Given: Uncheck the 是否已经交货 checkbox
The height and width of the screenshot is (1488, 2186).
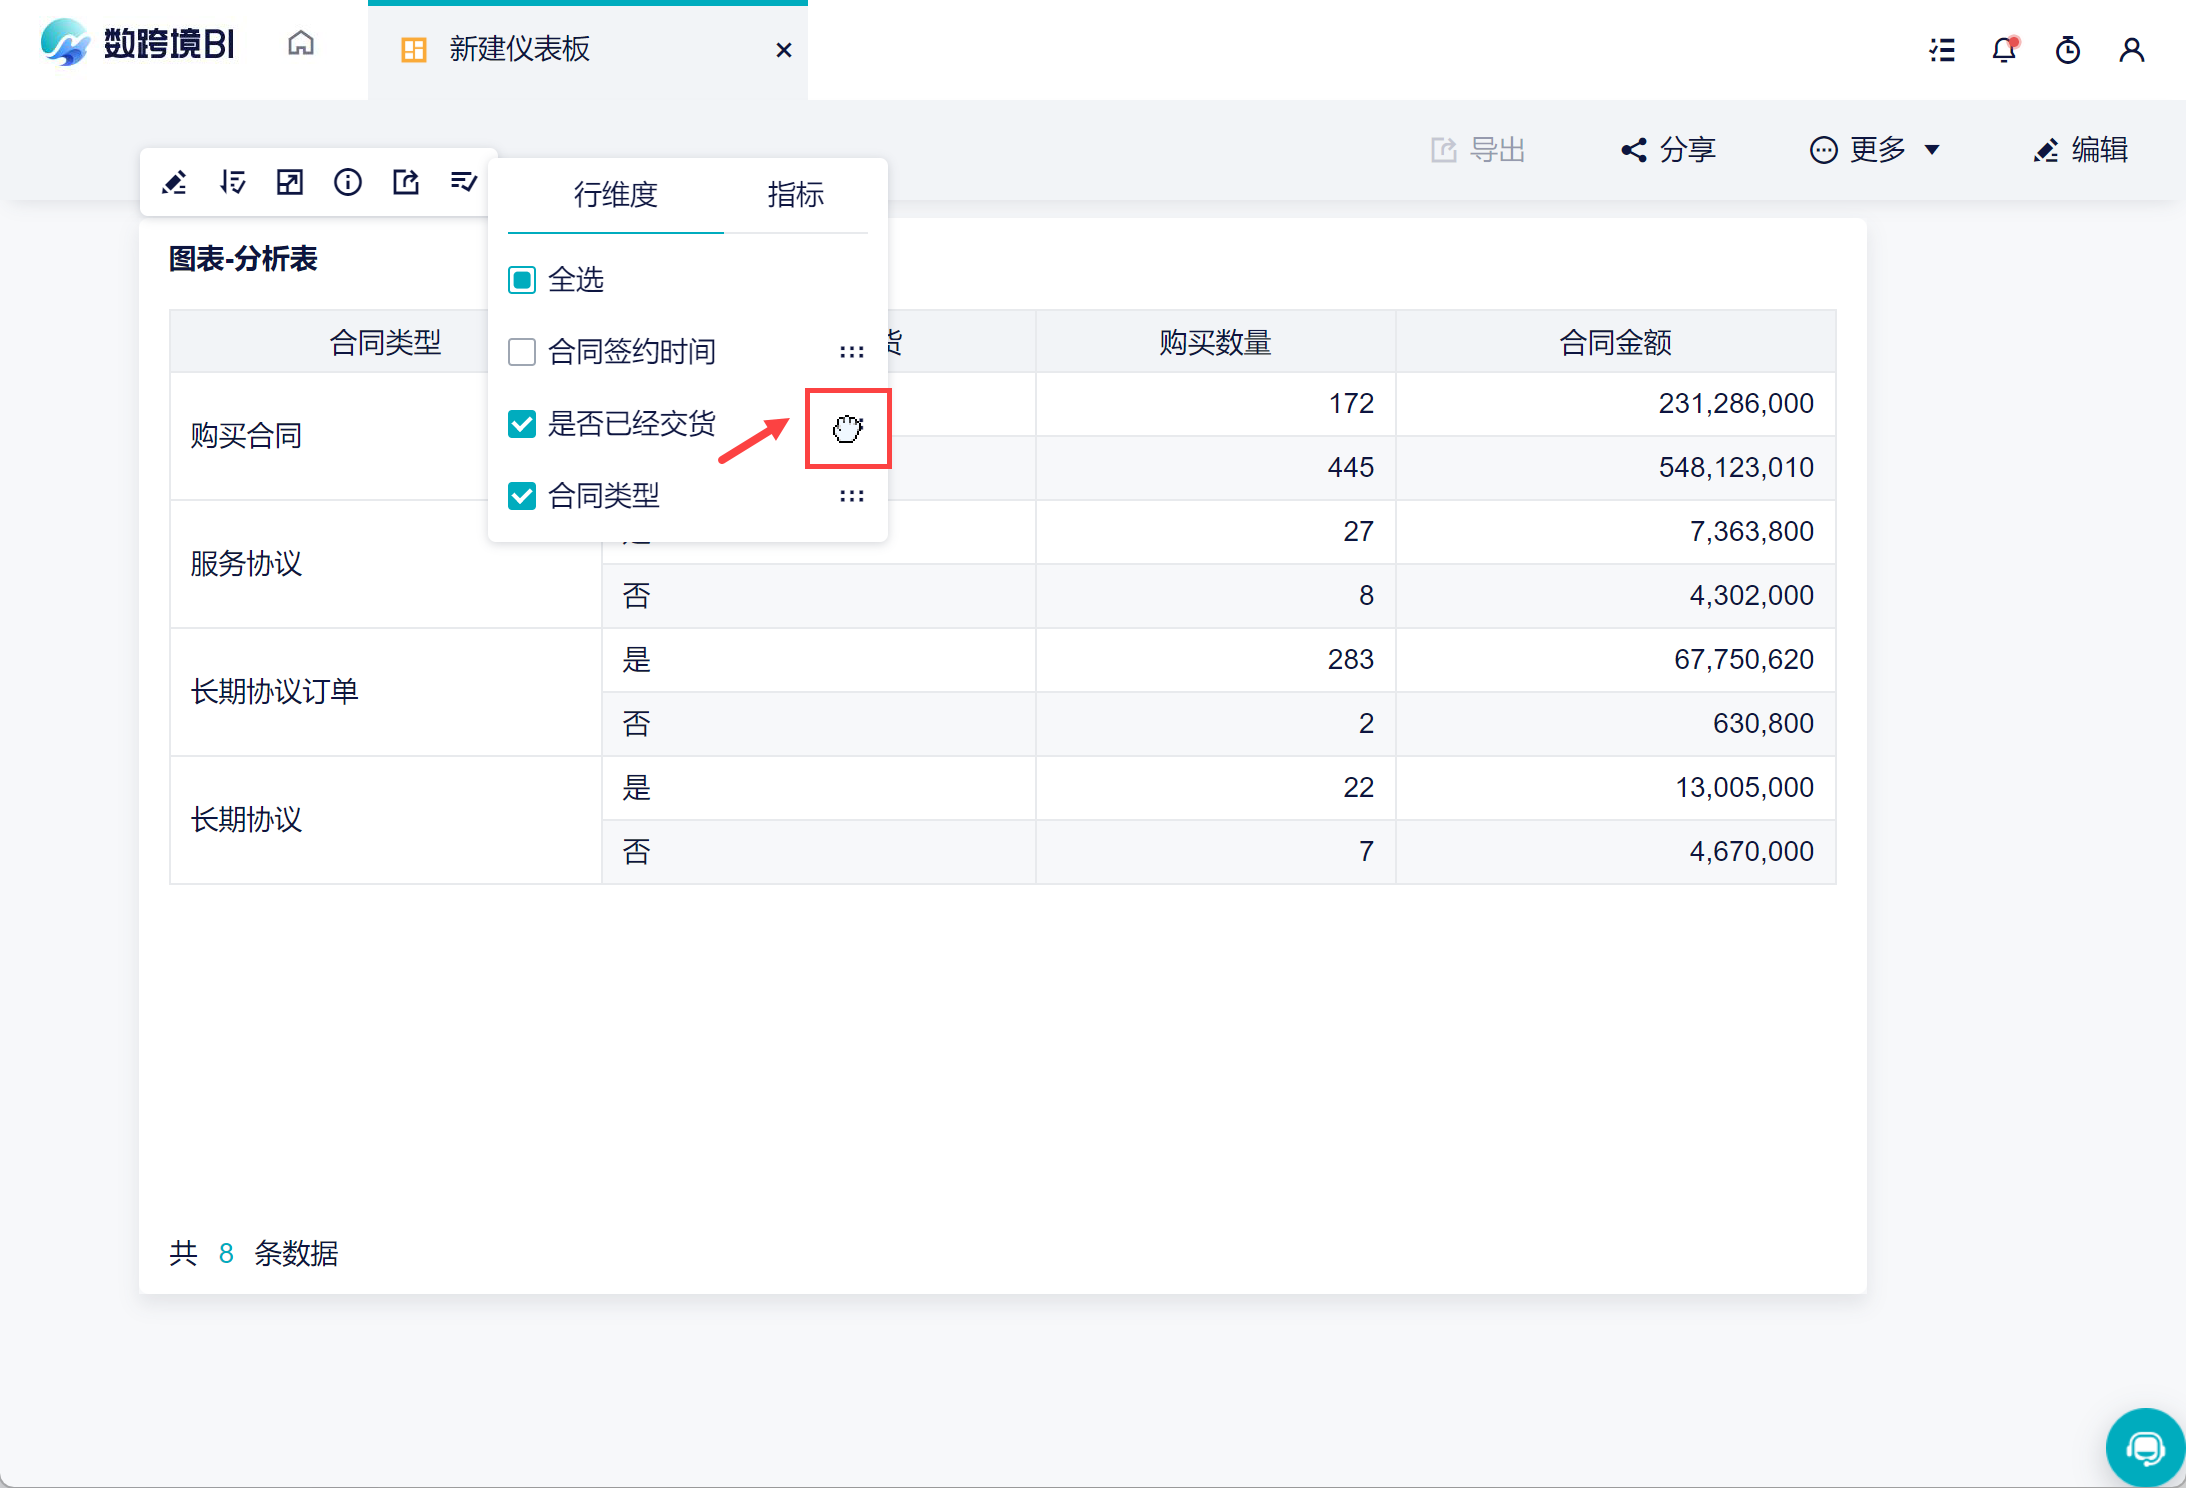Looking at the screenshot, I should pyautogui.click(x=522, y=424).
